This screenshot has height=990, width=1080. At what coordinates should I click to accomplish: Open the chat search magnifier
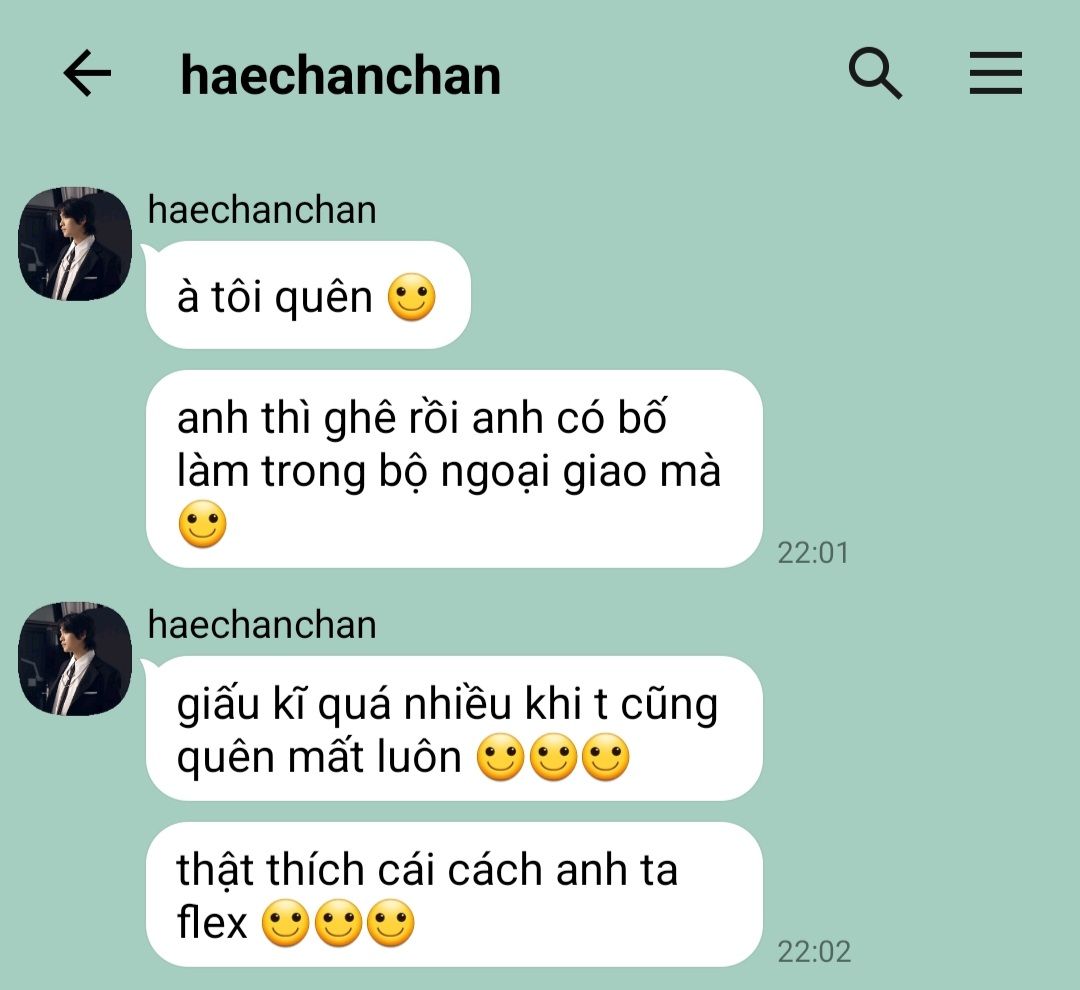point(875,73)
